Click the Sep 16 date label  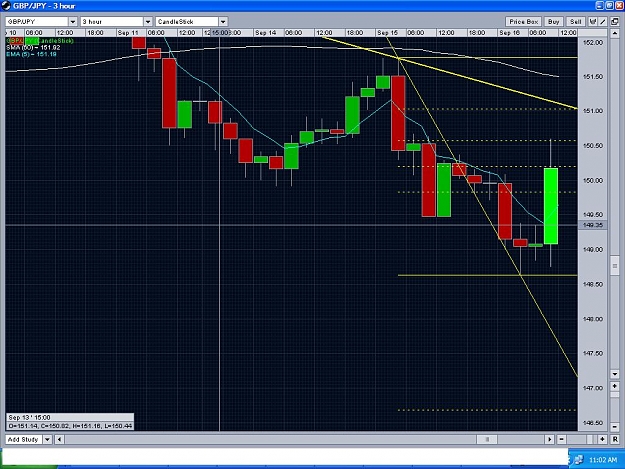(509, 33)
